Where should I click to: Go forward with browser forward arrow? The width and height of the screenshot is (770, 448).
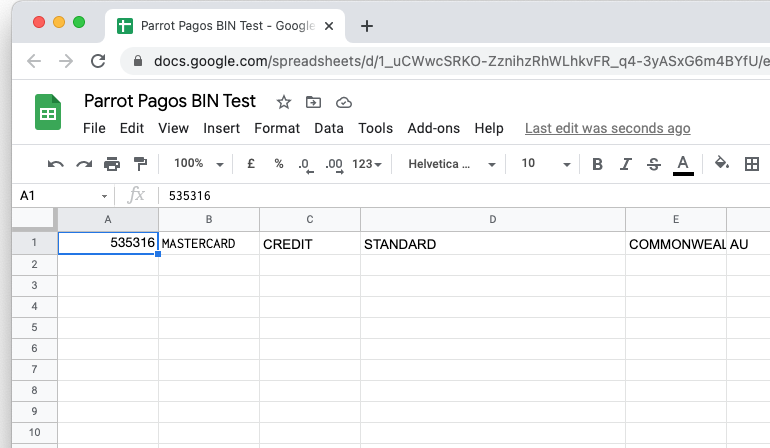tap(66, 61)
